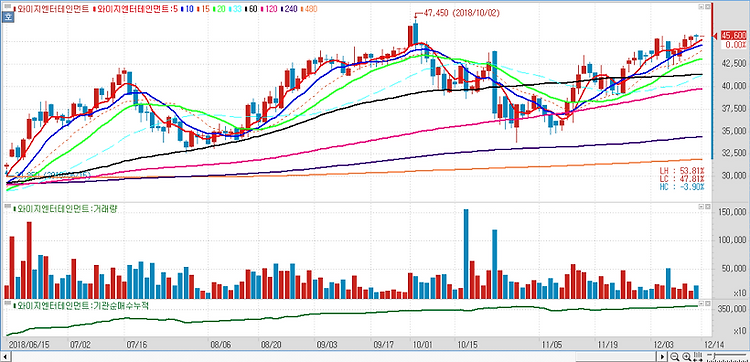Click the LC : 47.81% value
The width and height of the screenshot is (750, 362).
[682, 178]
